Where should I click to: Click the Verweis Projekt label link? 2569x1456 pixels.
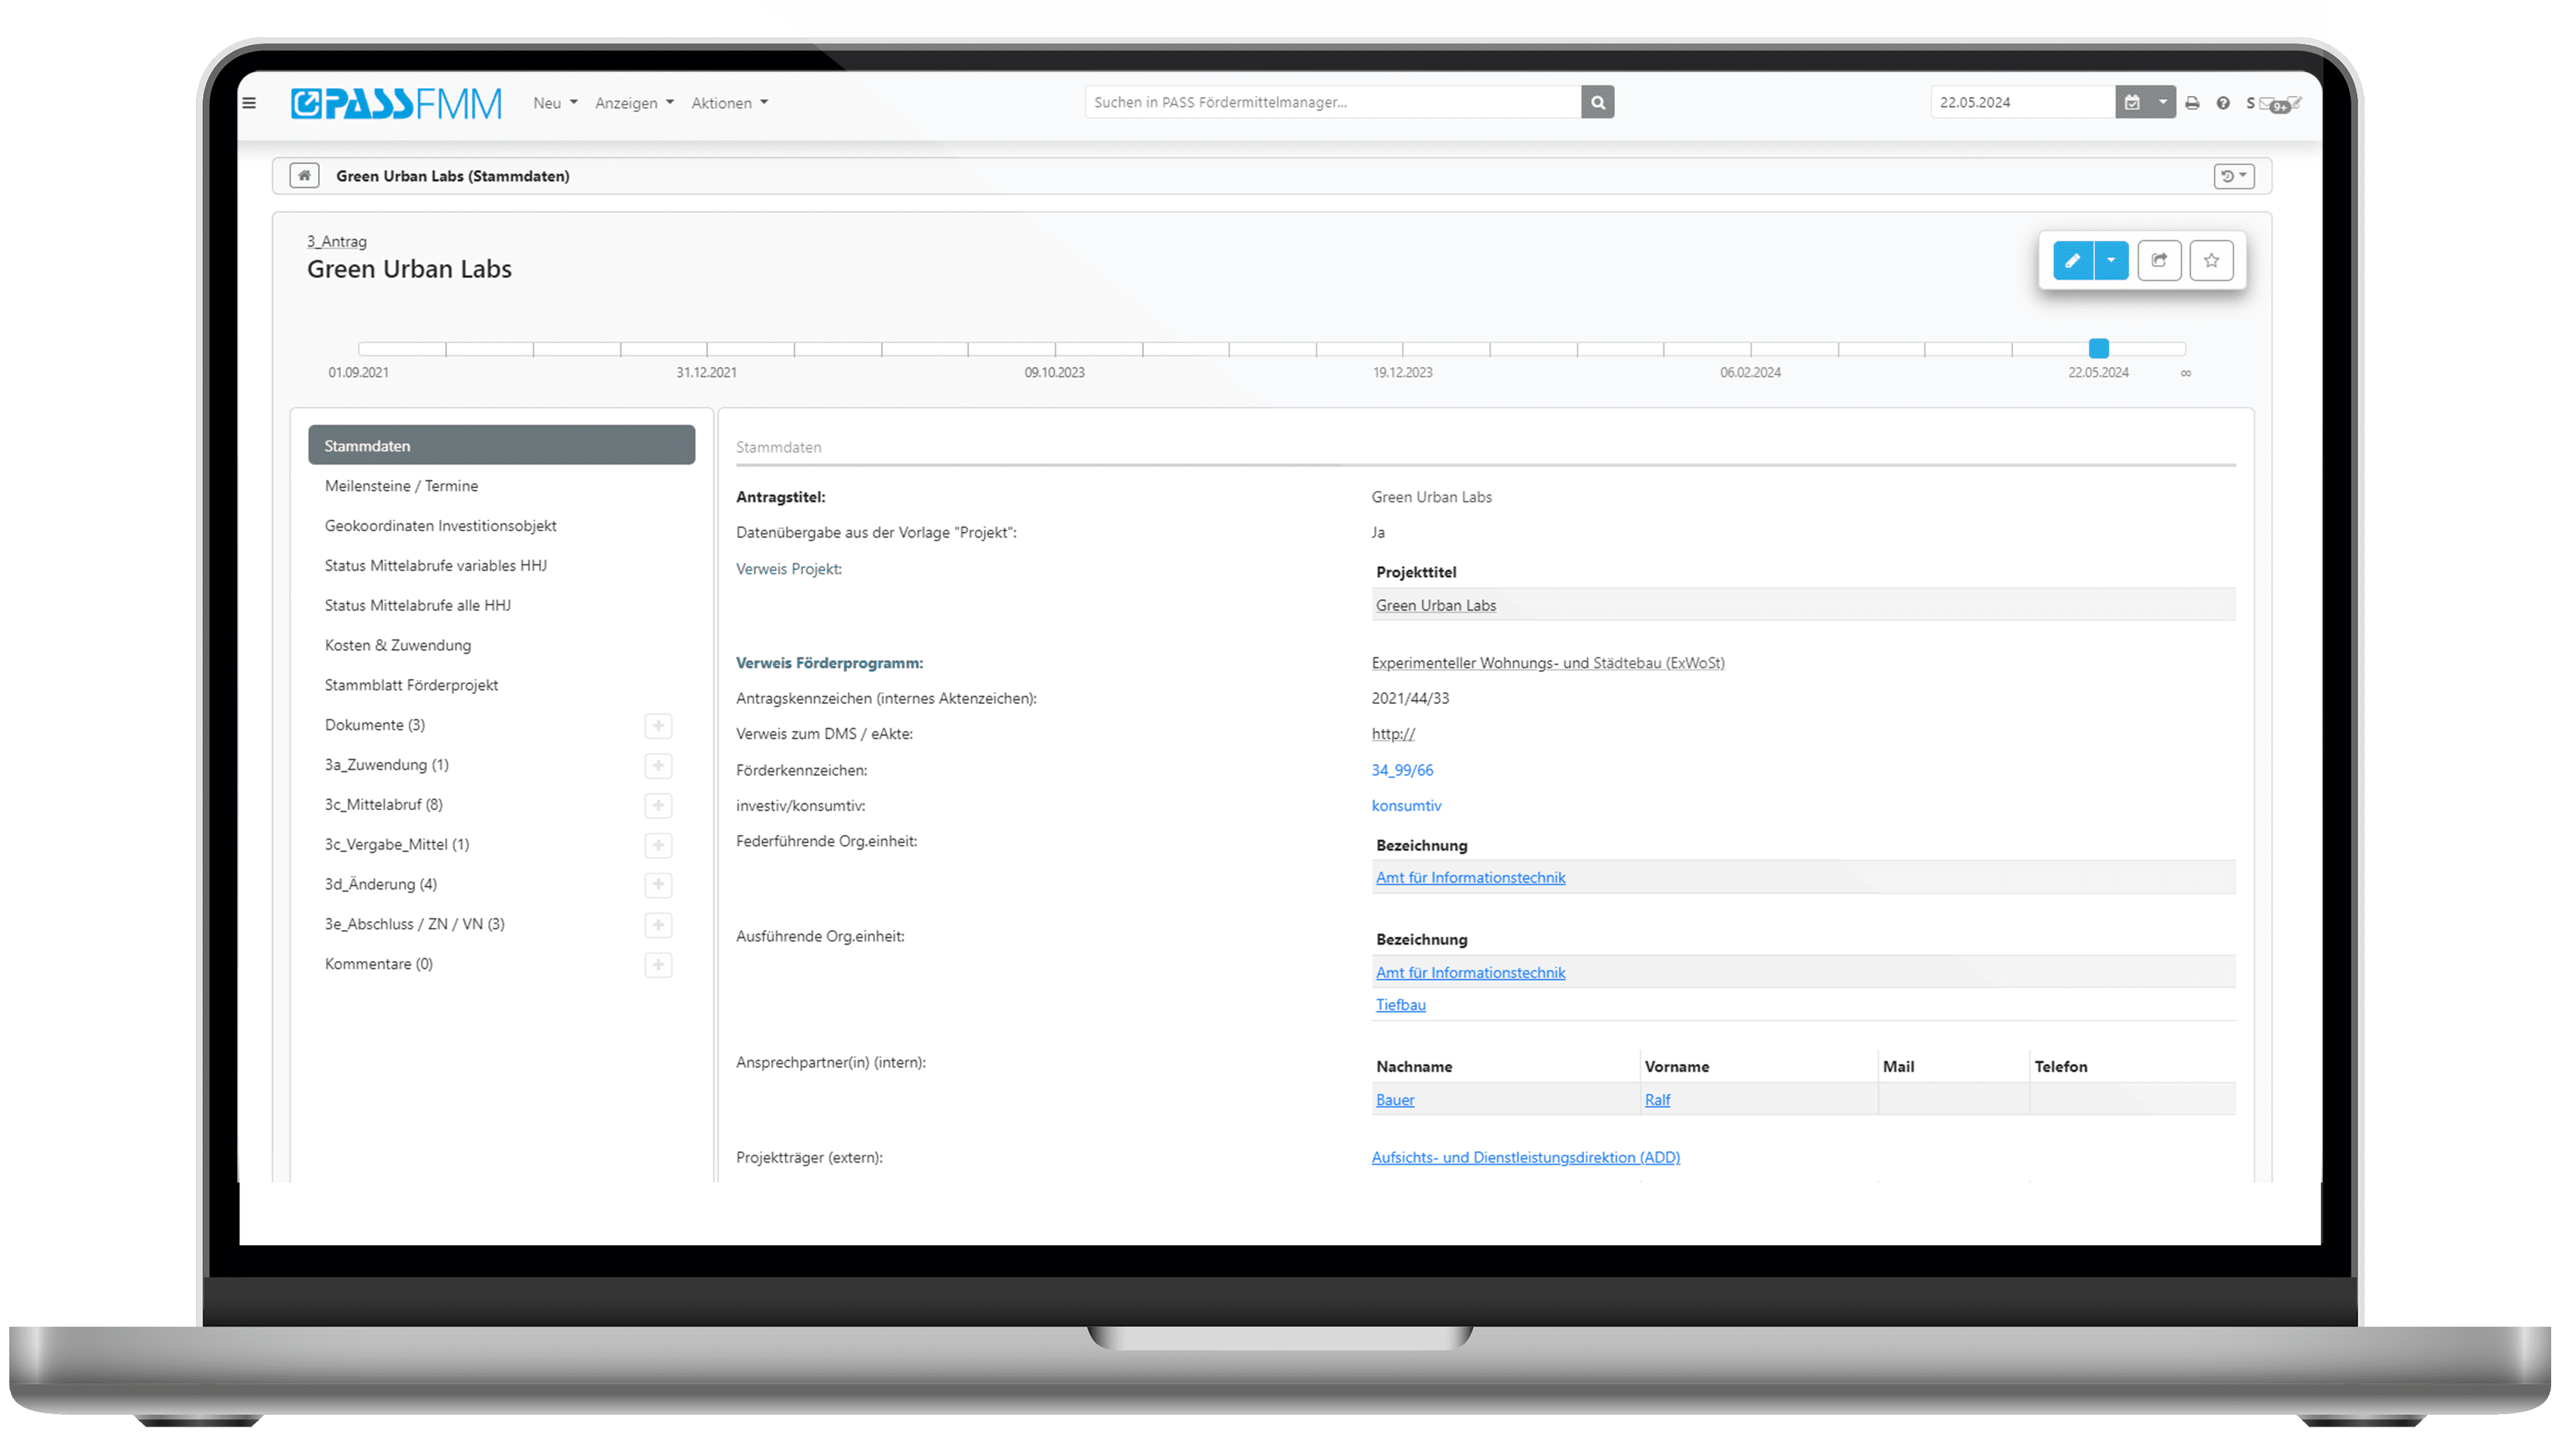pyautogui.click(x=788, y=570)
